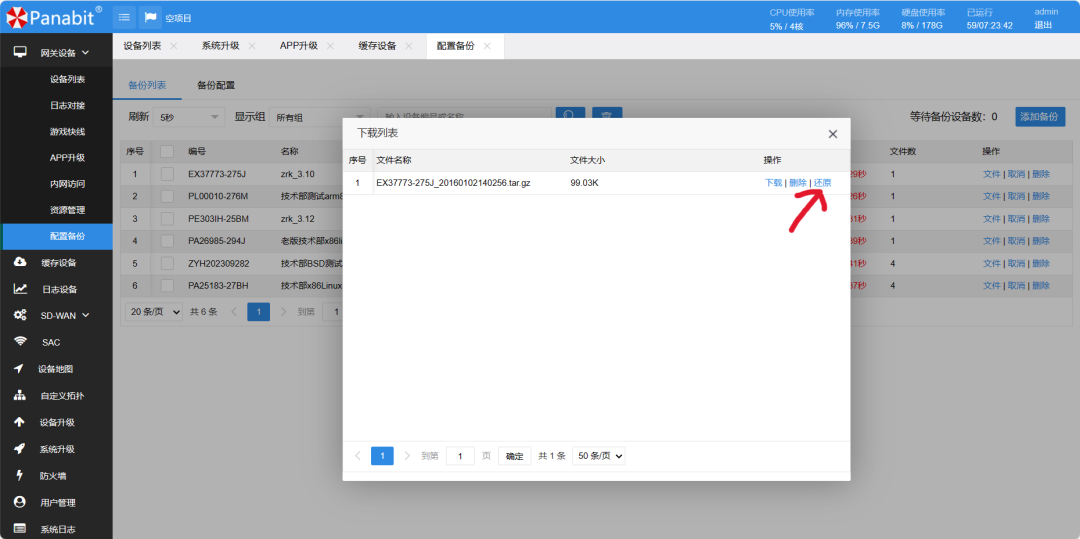Click the flag icon in header
1080x539 pixels.
tap(150, 17)
